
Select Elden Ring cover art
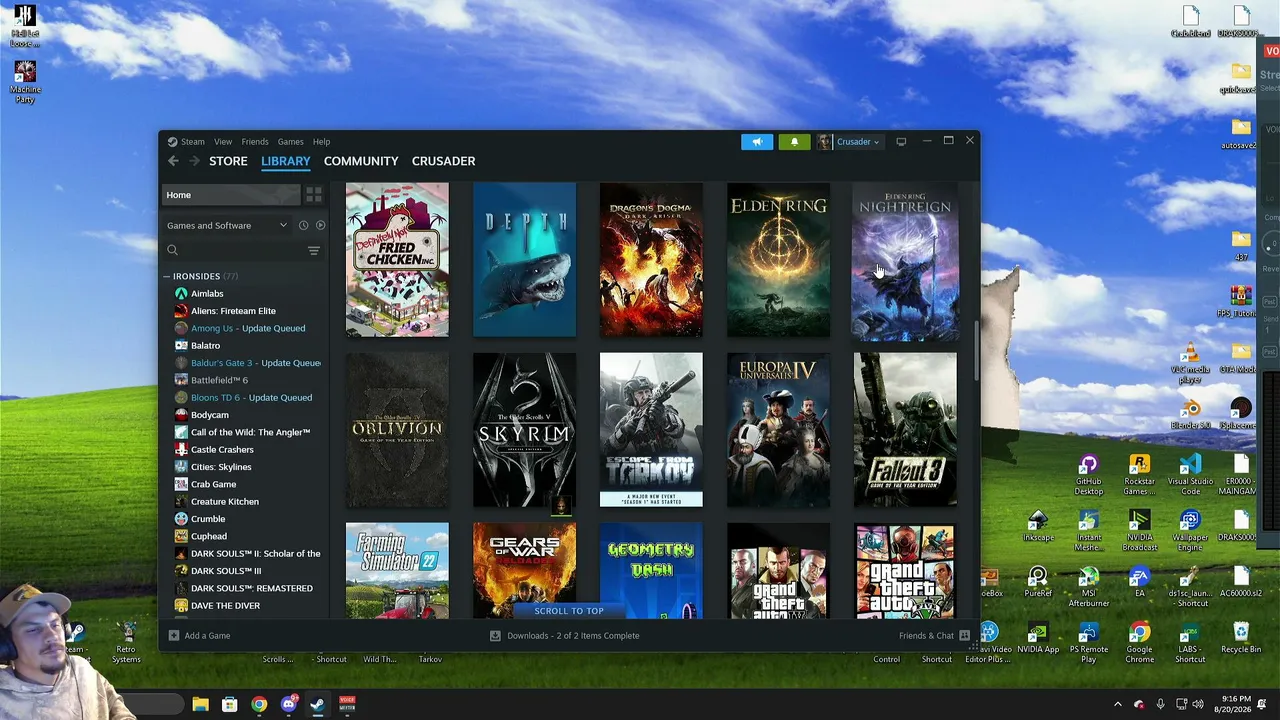pos(778,260)
